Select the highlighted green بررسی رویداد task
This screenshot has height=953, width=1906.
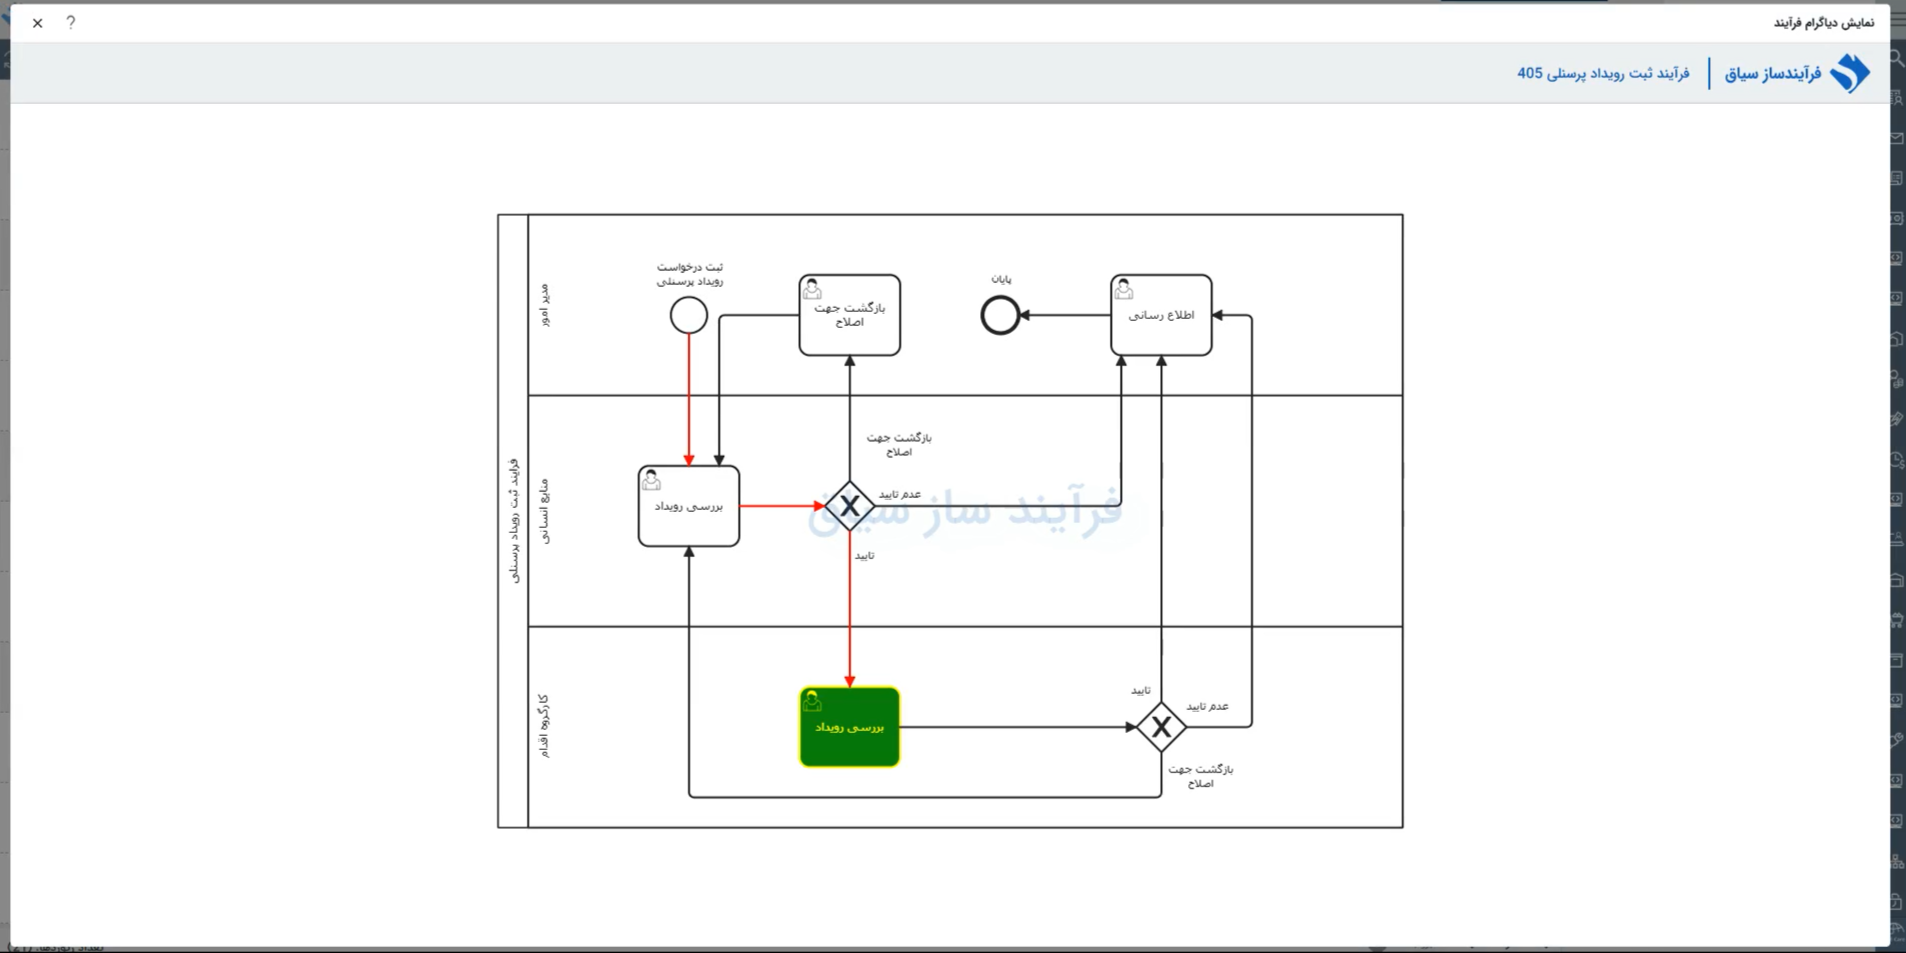850,727
